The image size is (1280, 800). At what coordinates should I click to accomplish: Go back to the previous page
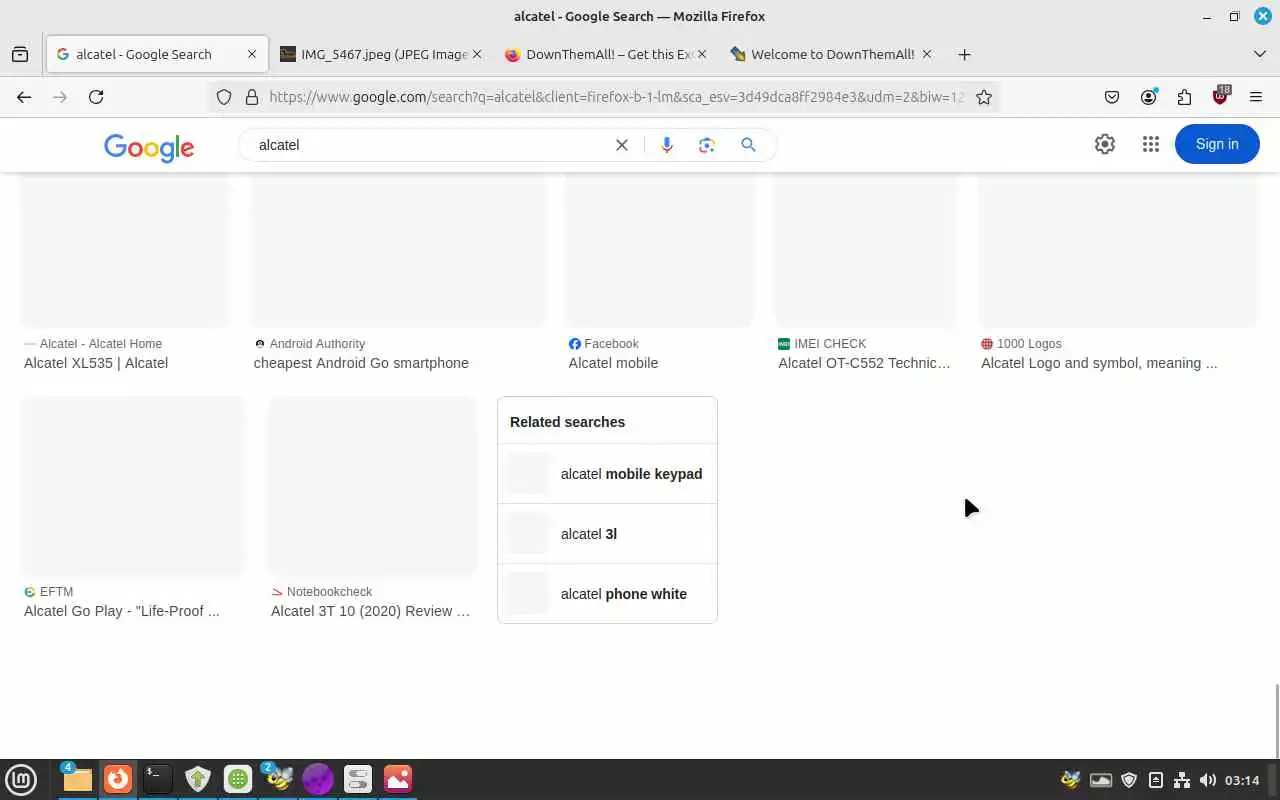(24, 97)
